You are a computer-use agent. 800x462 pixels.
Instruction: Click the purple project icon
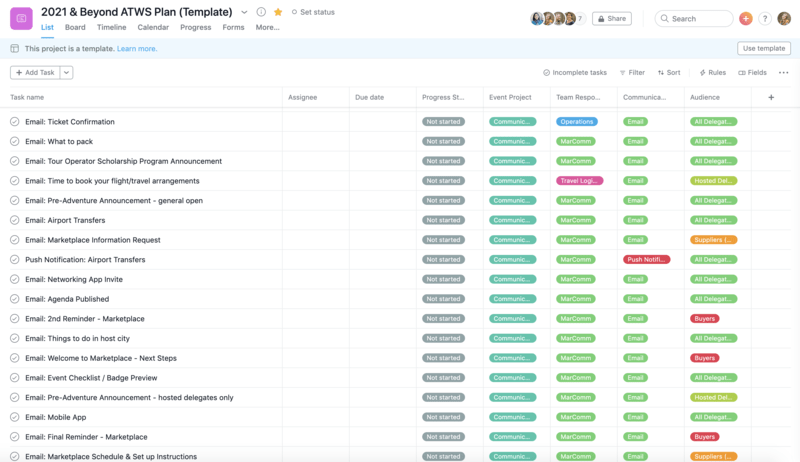(x=21, y=18)
